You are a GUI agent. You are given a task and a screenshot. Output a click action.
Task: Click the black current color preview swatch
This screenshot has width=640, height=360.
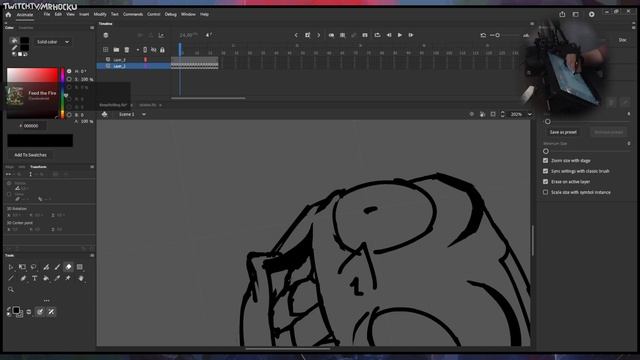pos(40,140)
